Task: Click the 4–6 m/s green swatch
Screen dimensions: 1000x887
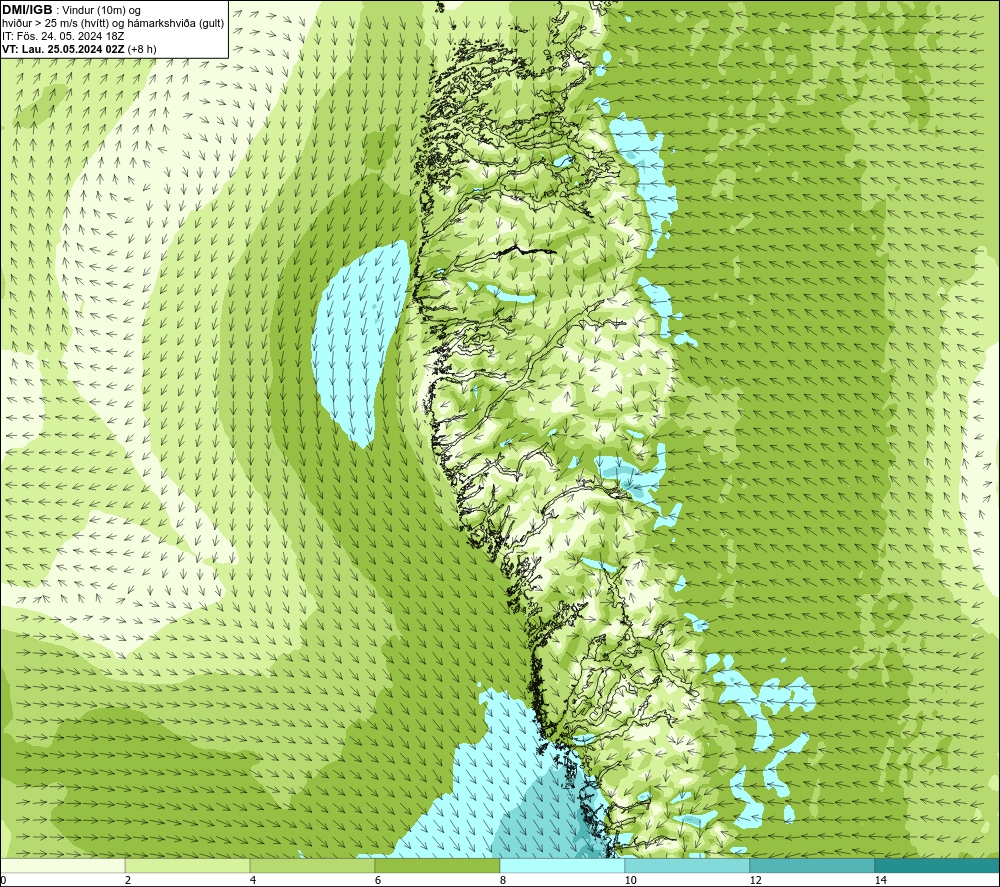Action: [x=312, y=865]
